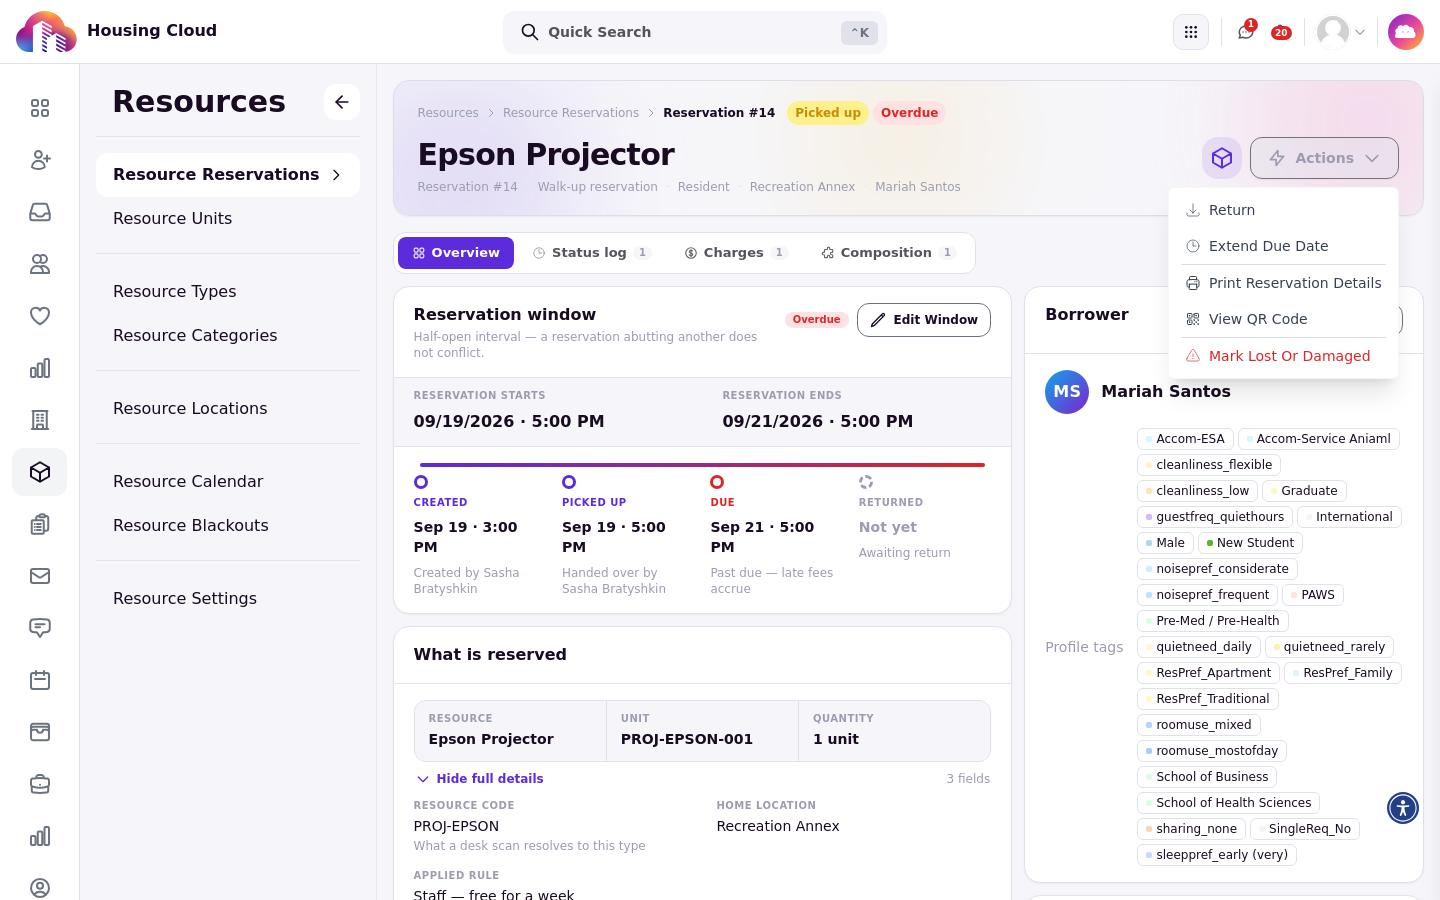Select the active cube resources sidebar icon
The height and width of the screenshot is (900, 1440).
tap(40, 472)
